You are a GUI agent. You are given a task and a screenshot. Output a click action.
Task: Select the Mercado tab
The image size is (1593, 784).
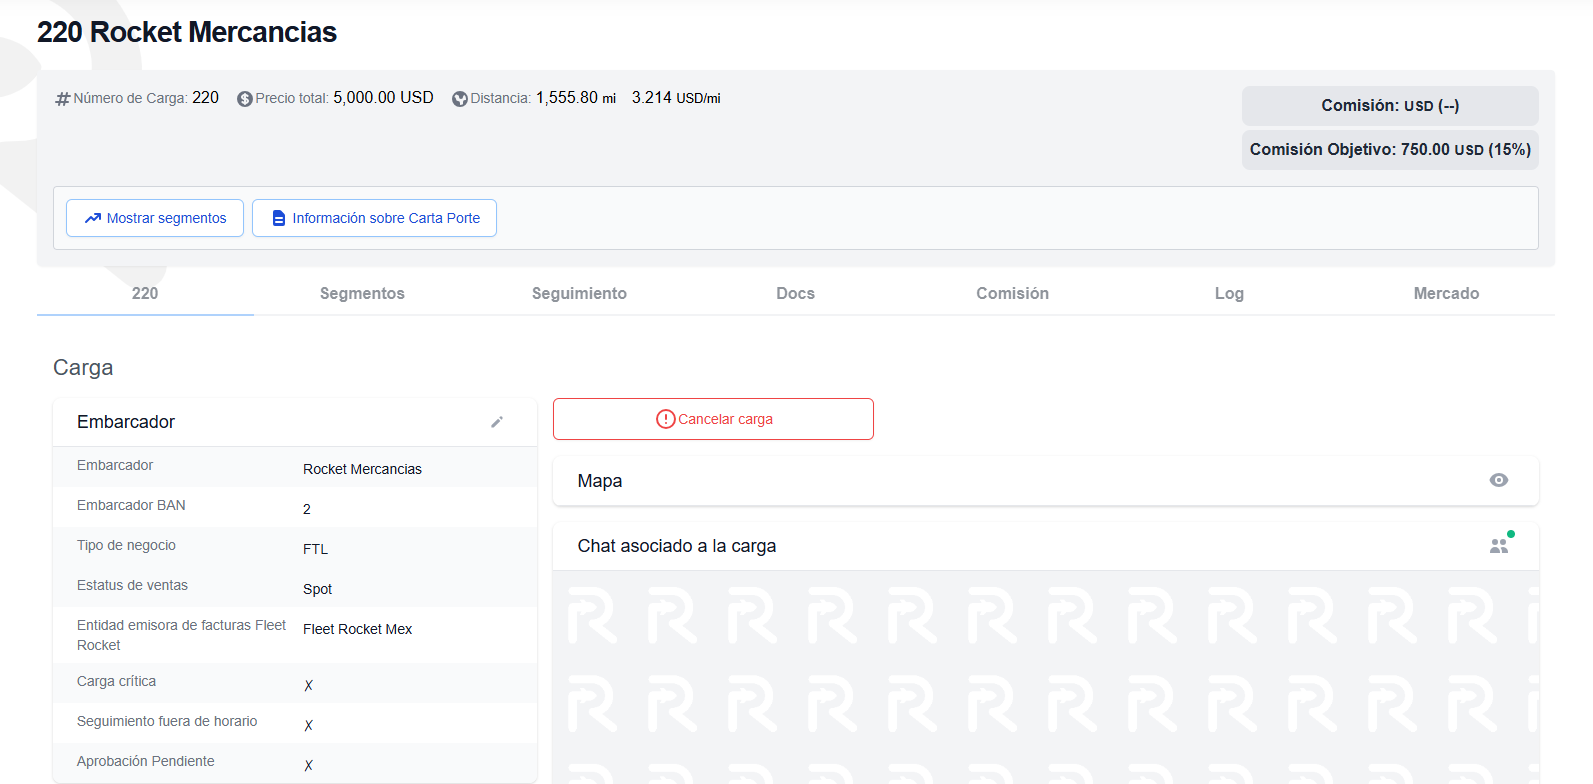tap(1446, 293)
